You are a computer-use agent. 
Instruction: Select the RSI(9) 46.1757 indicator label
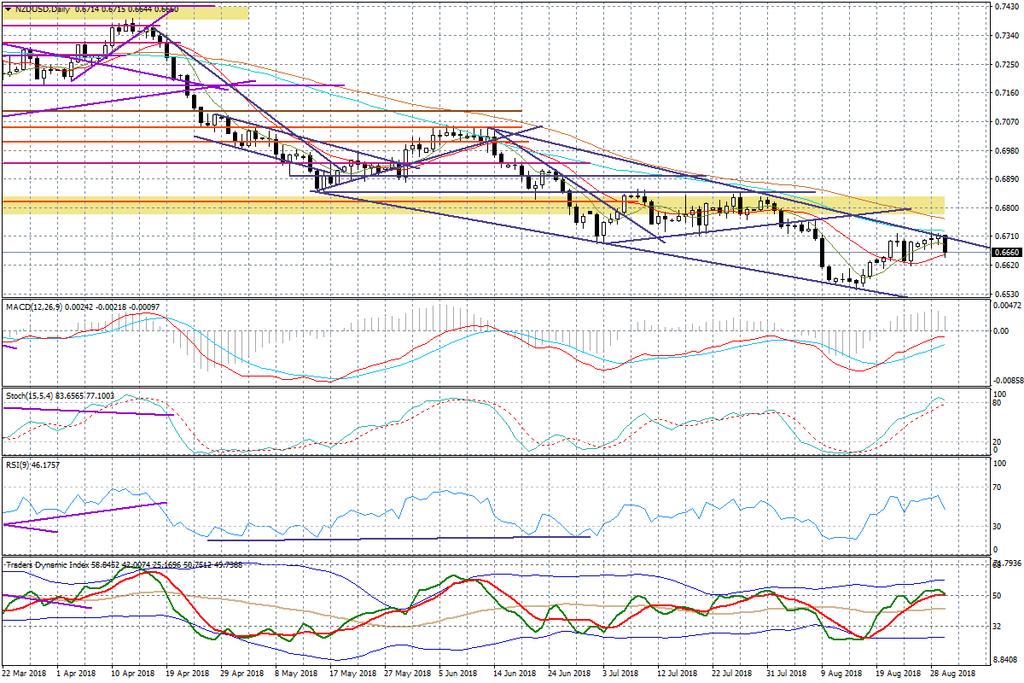tap(33, 465)
